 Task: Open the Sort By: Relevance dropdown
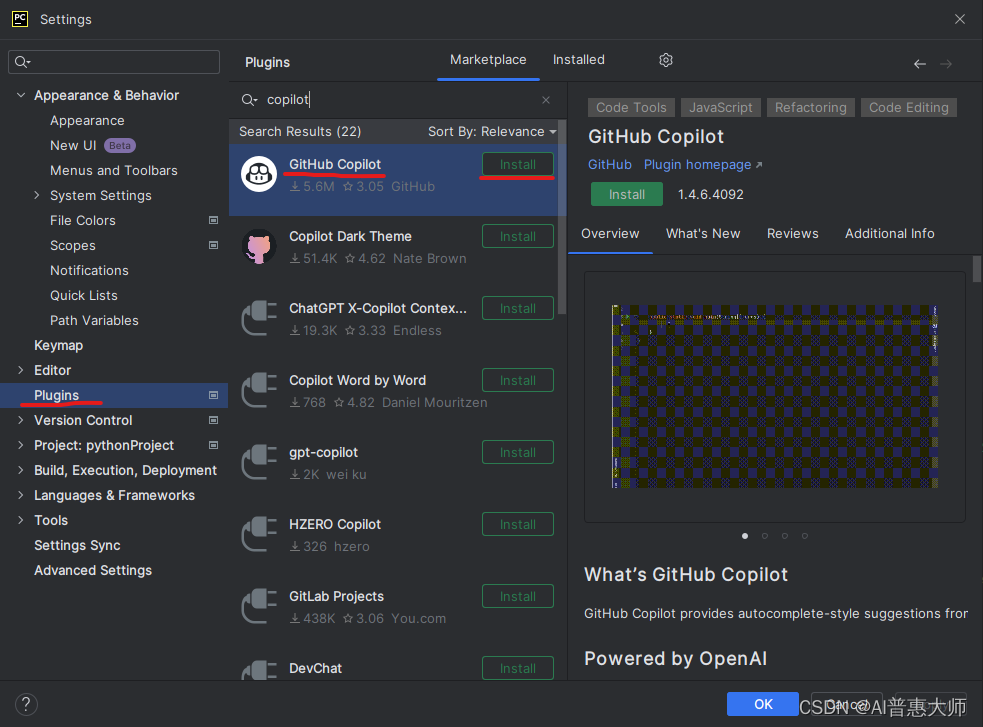[x=492, y=132]
